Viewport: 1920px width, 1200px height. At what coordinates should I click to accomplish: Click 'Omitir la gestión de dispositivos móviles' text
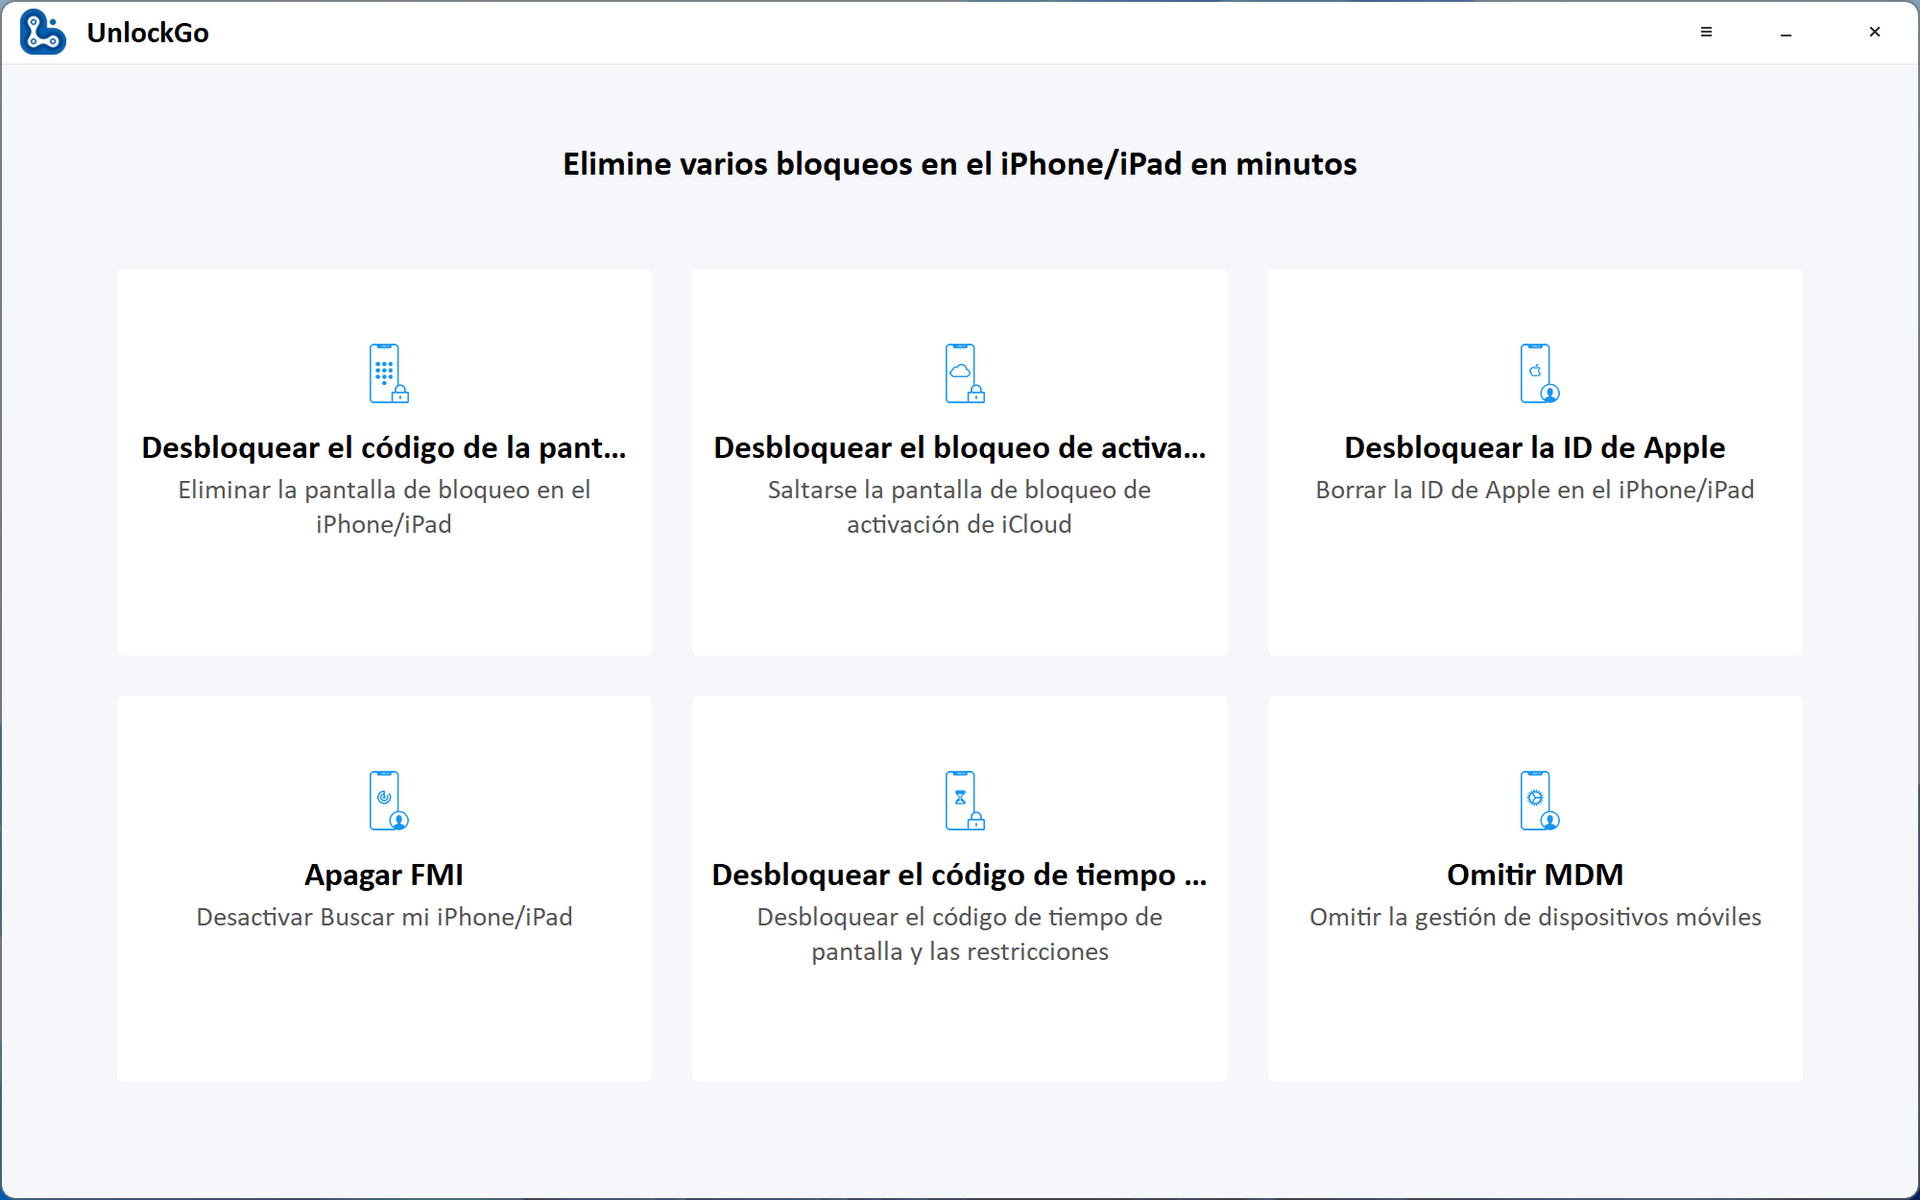pos(1535,917)
